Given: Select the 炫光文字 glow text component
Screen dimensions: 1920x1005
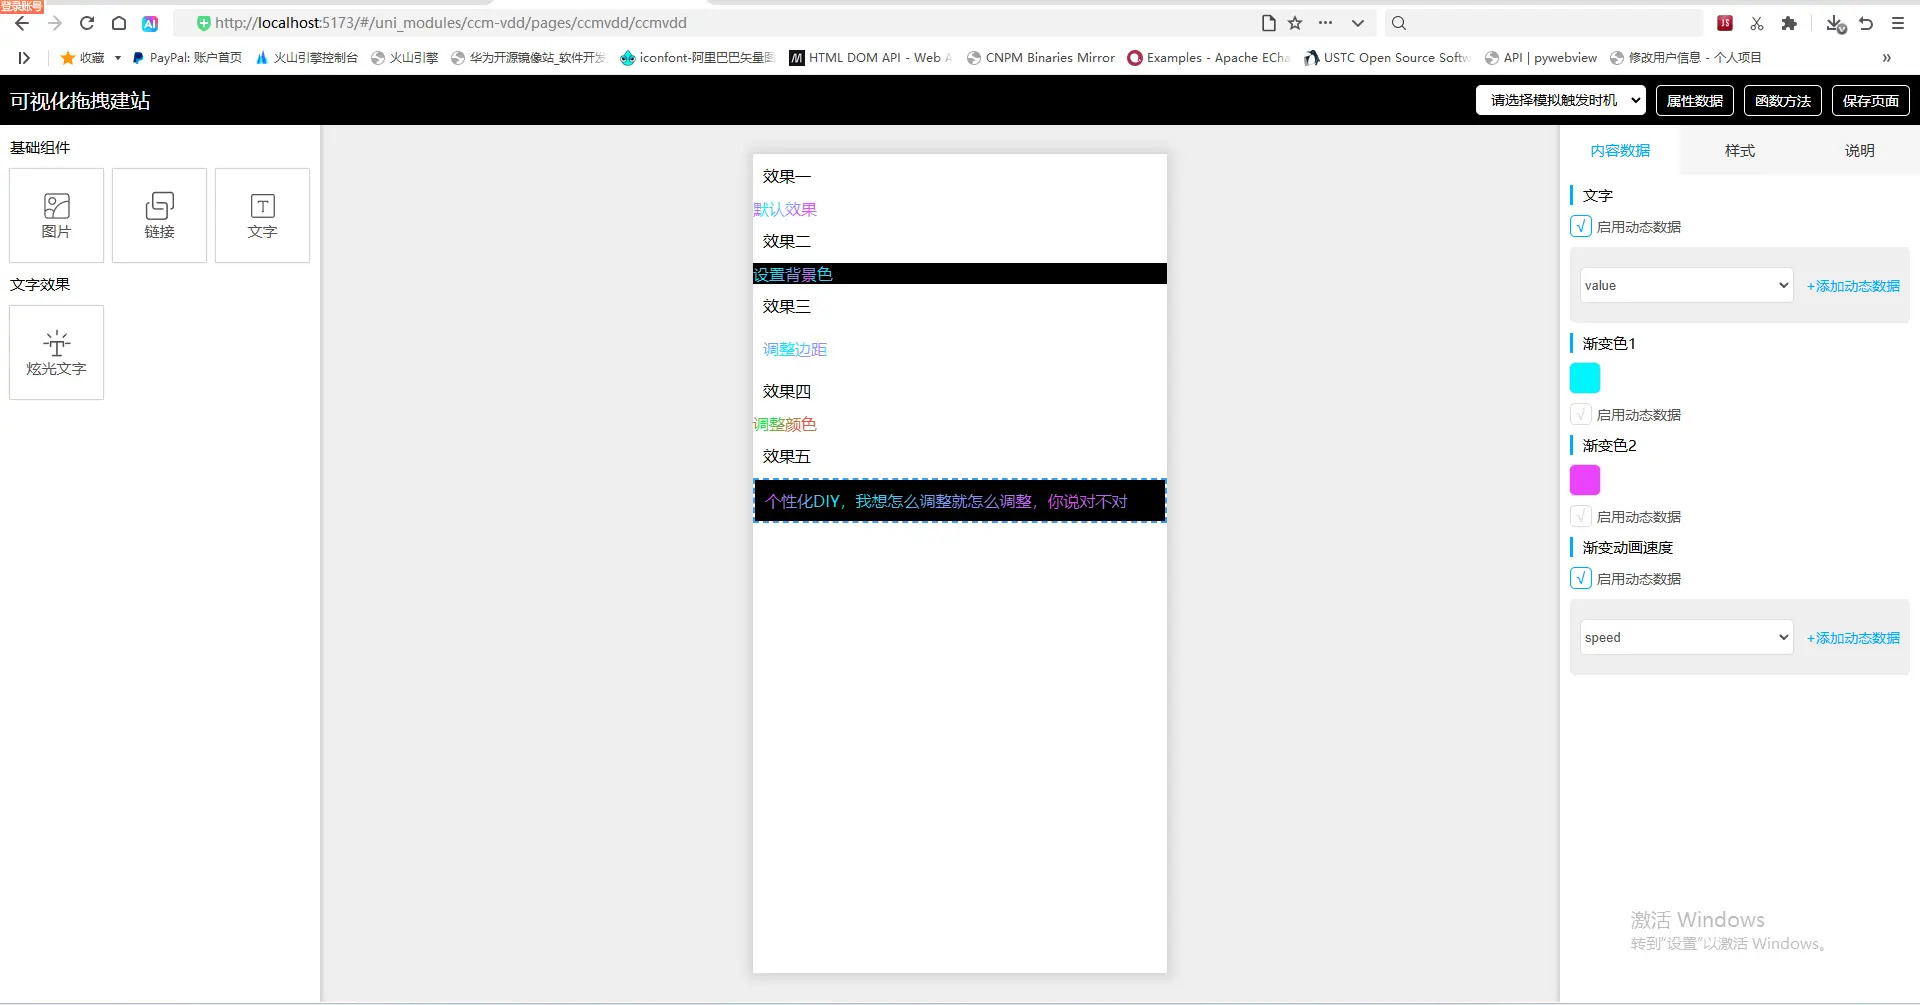Looking at the screenshot, I should pos(57,353).
